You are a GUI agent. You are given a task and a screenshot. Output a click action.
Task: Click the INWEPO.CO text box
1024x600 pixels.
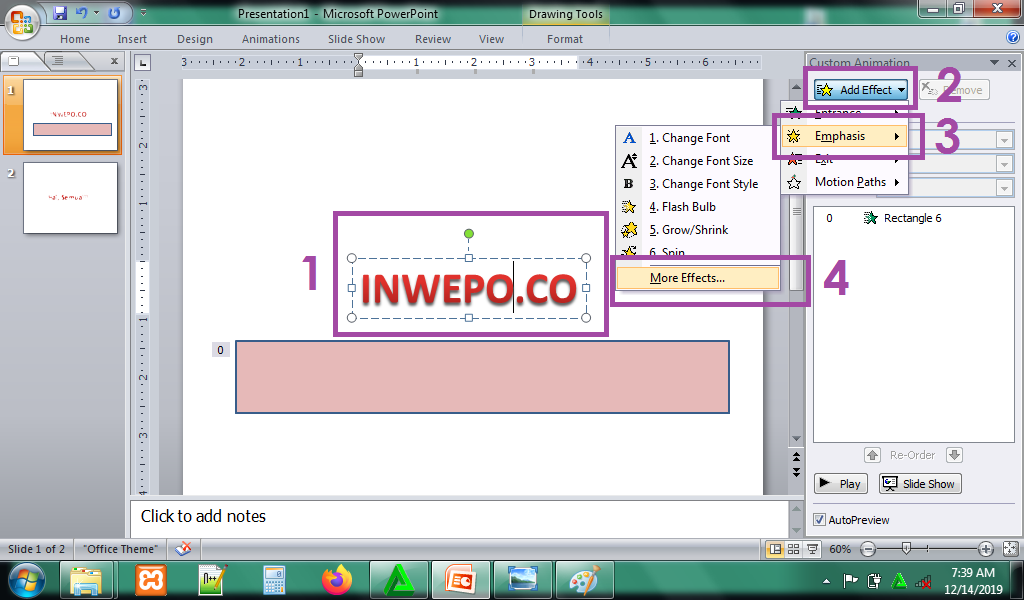(468, 288)
